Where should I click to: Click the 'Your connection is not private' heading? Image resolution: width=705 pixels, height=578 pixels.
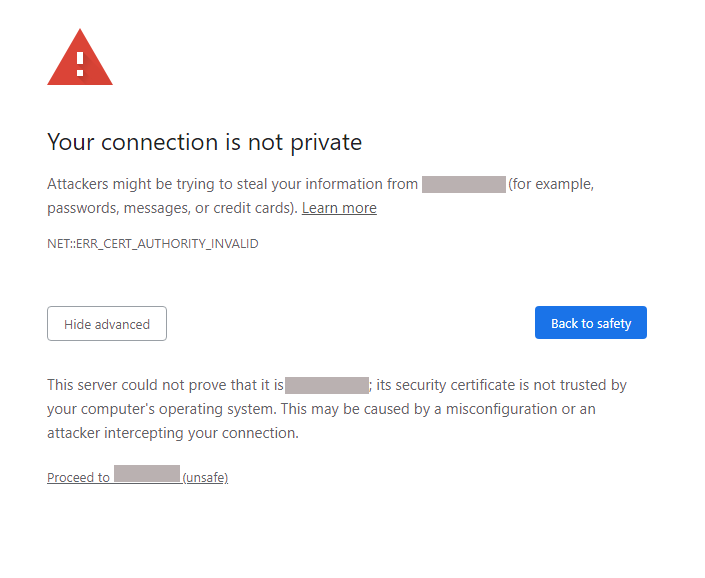pos(204,142)
